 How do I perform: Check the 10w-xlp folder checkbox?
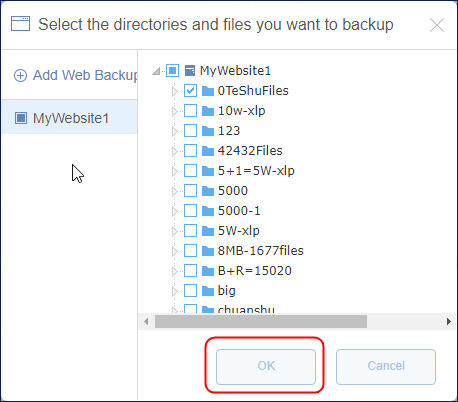190,111
